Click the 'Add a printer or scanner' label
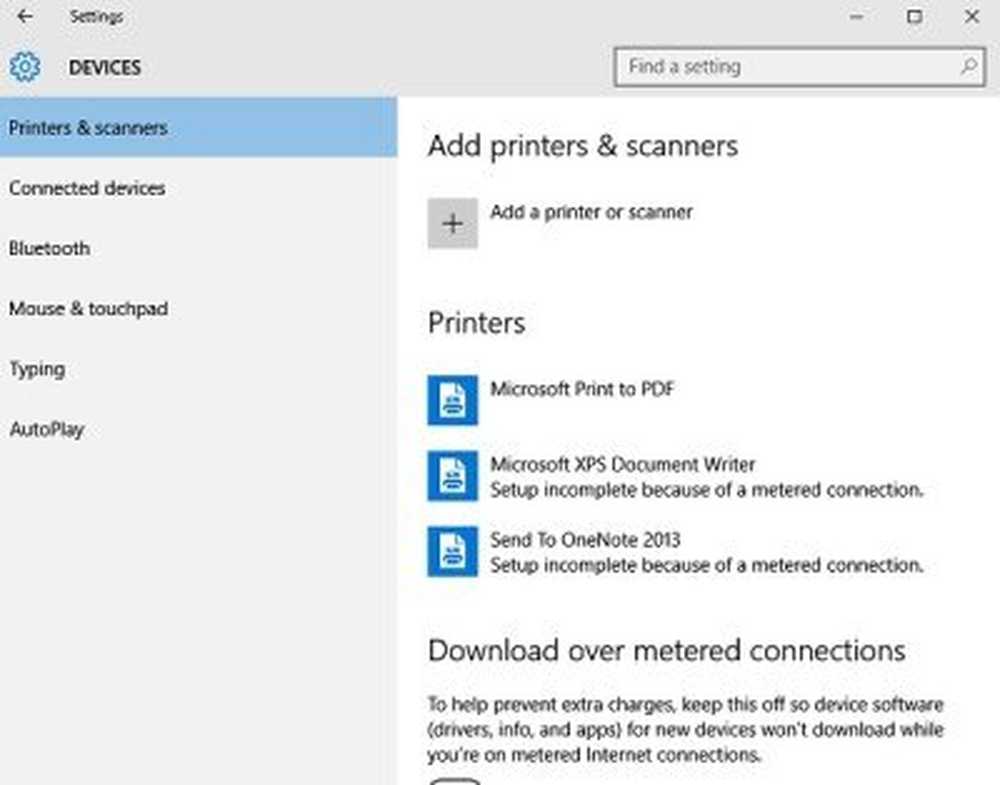This screenshot has height=785, width=1000. pos(591,212)
